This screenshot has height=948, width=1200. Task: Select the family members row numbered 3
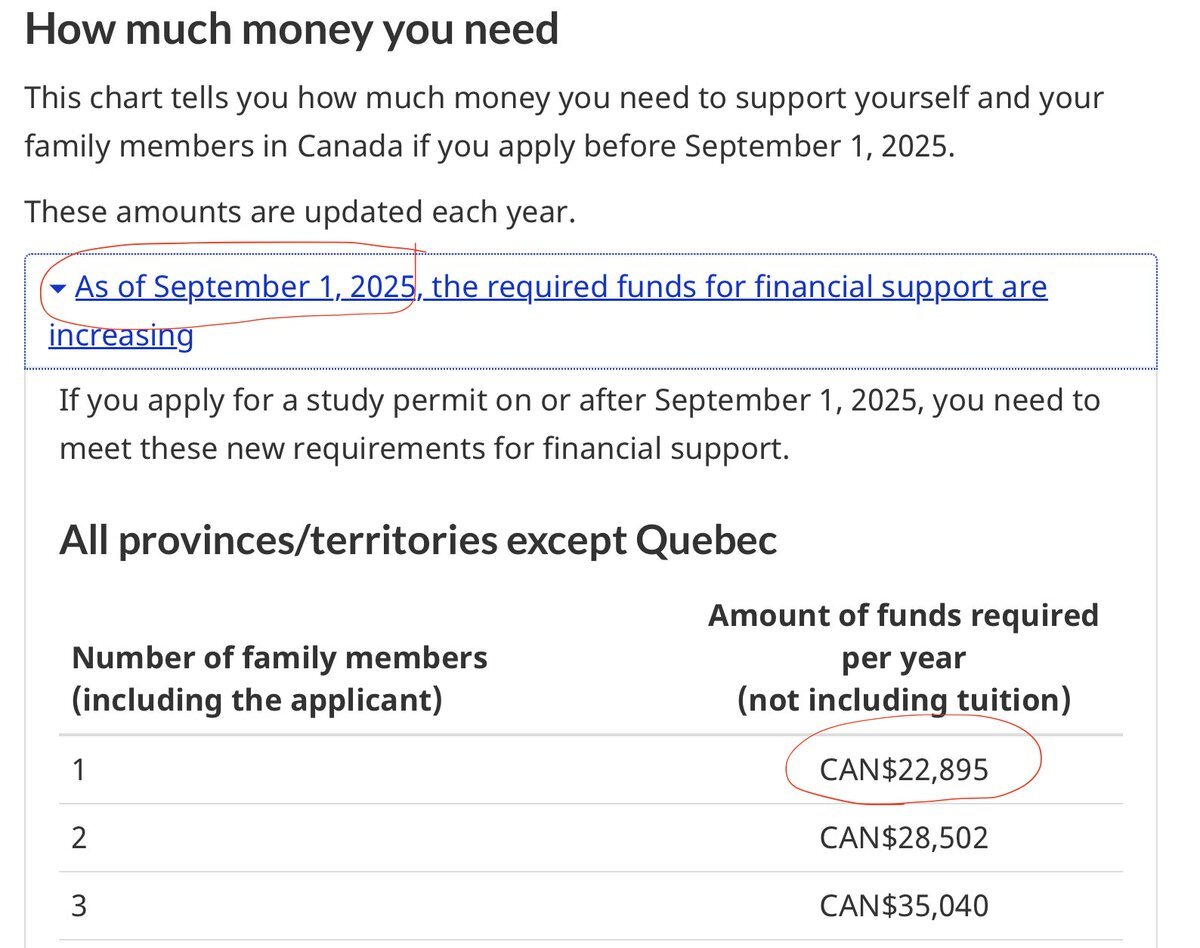590,906
